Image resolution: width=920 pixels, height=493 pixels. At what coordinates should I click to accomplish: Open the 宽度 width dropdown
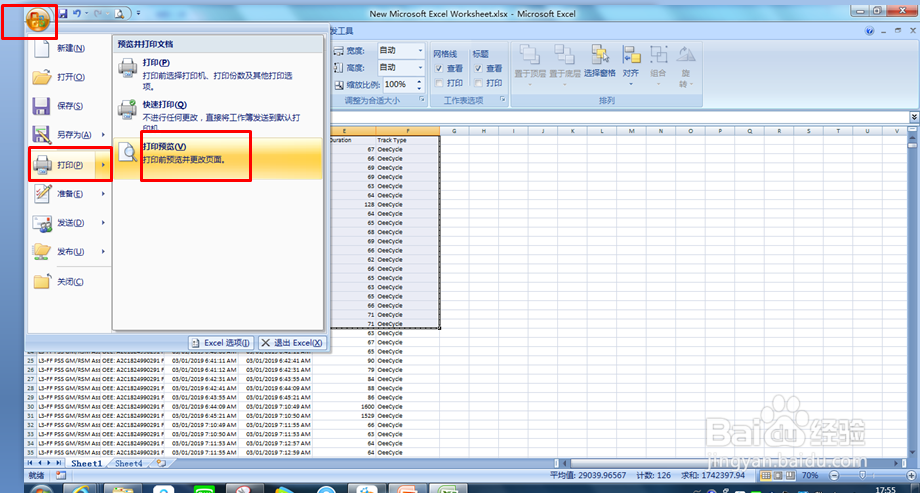(420, 51)
